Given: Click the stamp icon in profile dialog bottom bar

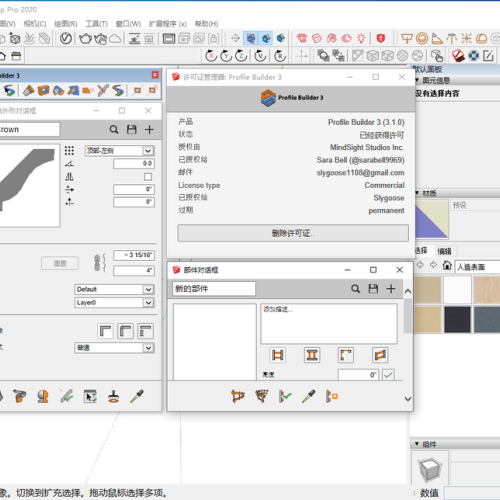Looking at the screenshot, I should click(x=114, y=396).
